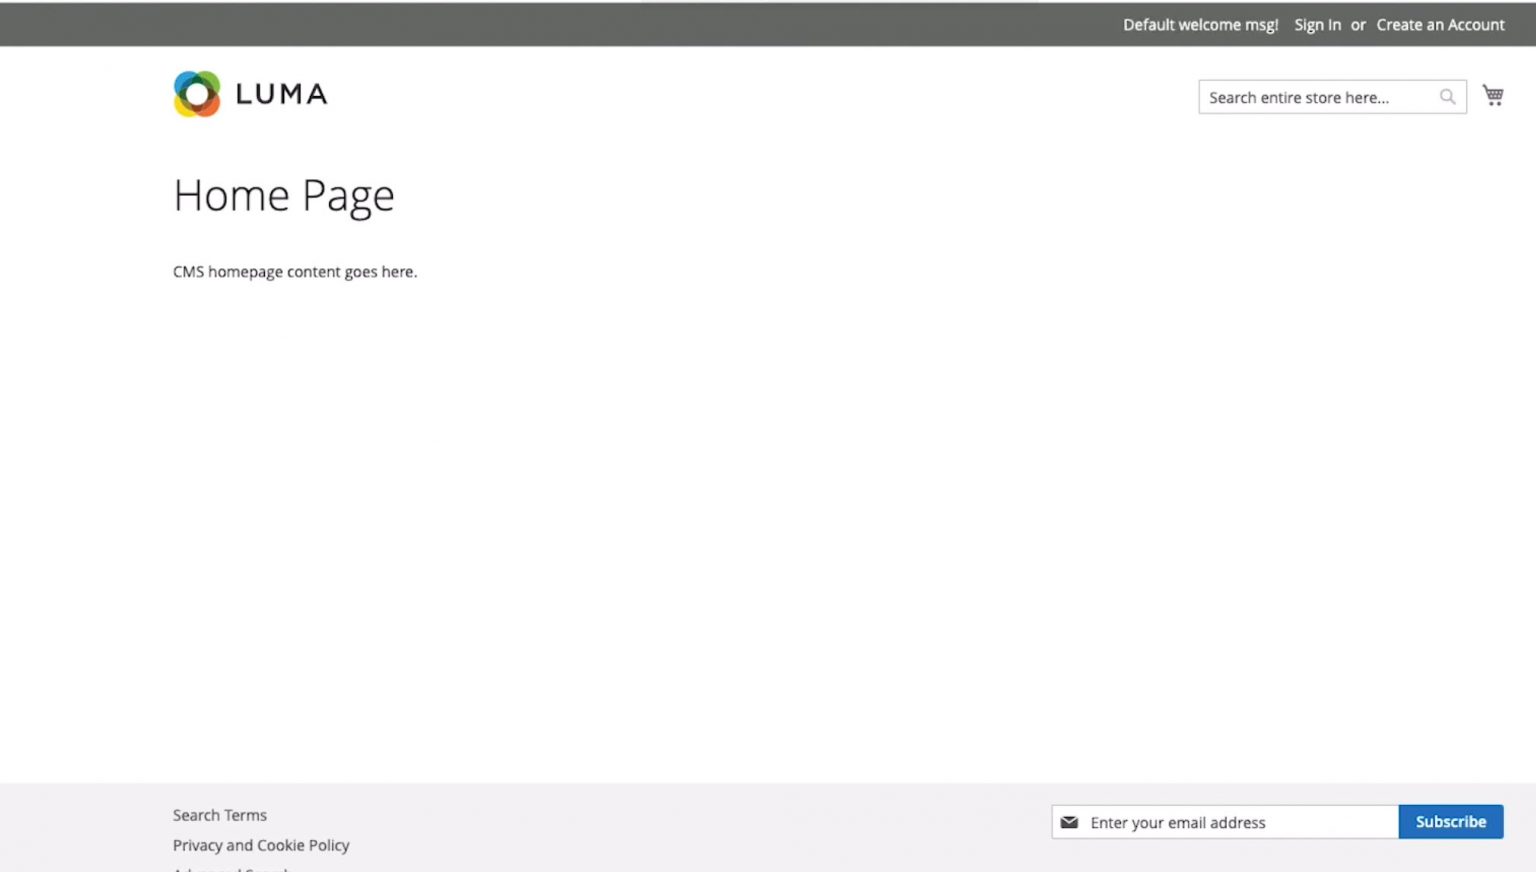The height and width of the screenshot is (872, 1536).
Task: Open the Sign In link
Action: click(1317, 25)
